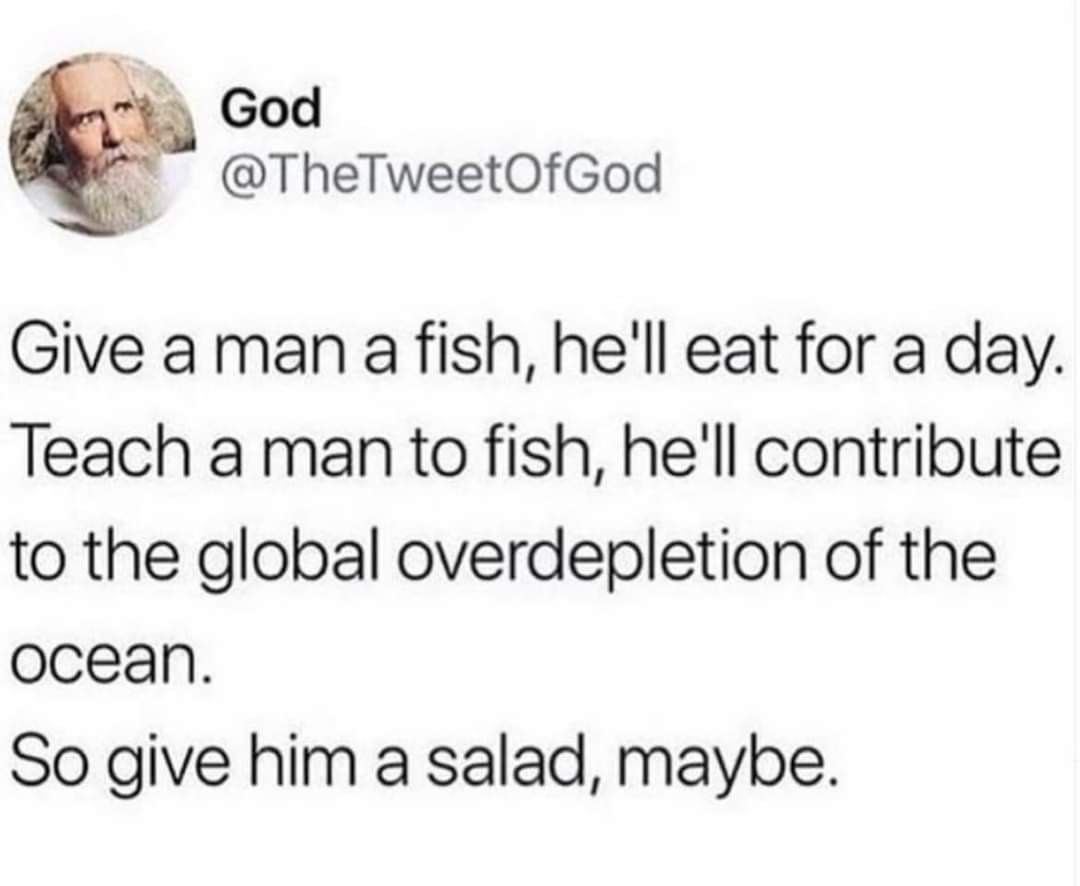Open the God profile avatar picture
Viewport: 1080px width, 886px height.
[102, 144]
